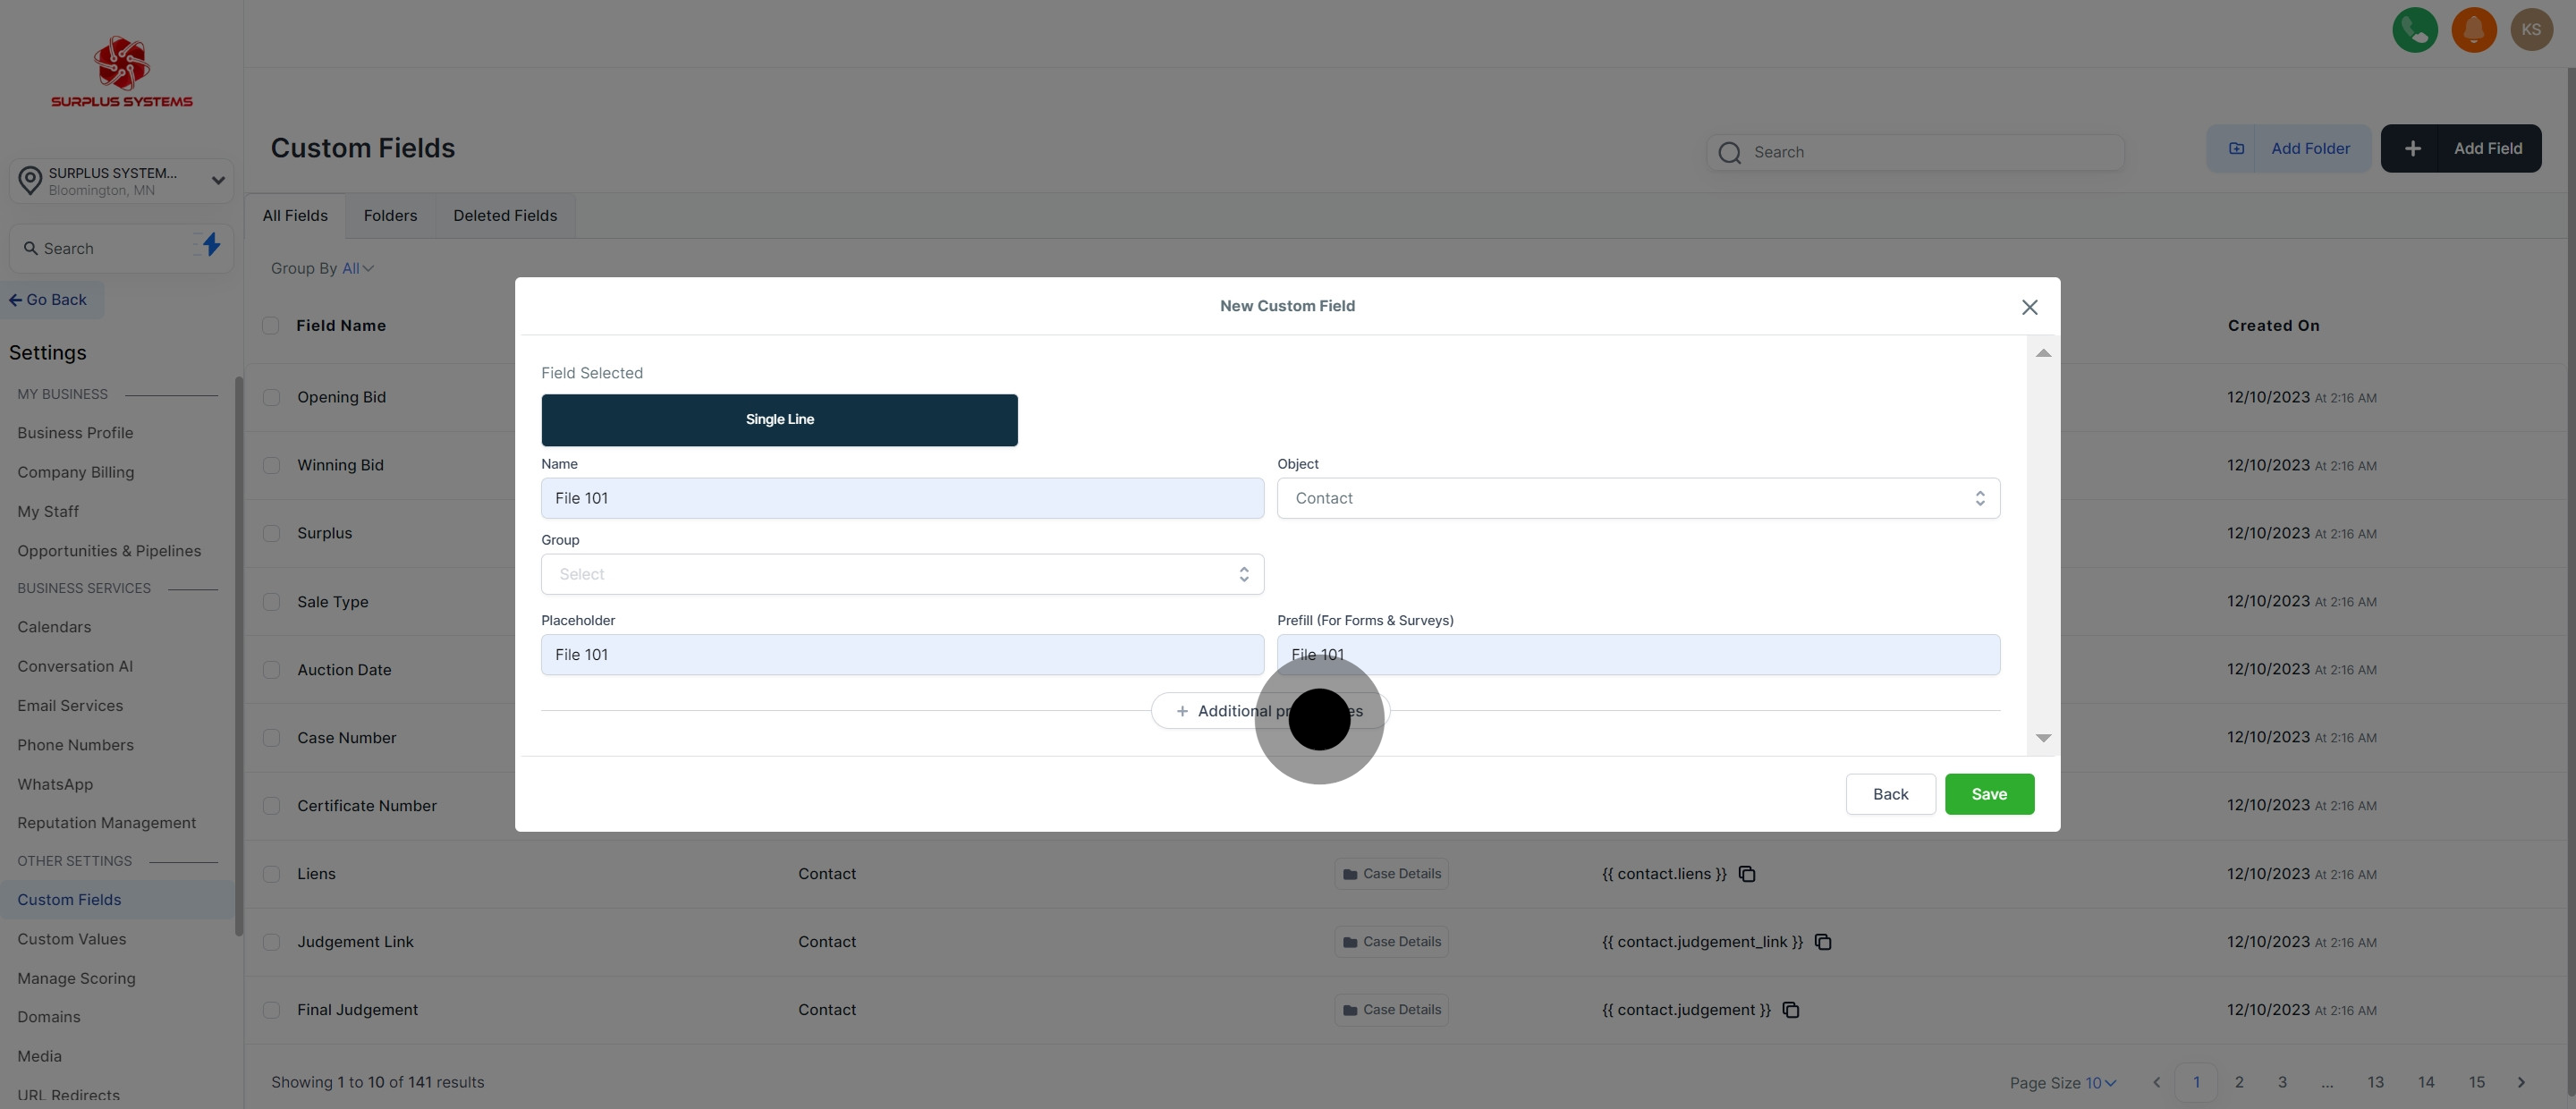2576x1109 pixels.
Task: Click the green Save button
Action: pyautogui.click(x=1988, y=794)
